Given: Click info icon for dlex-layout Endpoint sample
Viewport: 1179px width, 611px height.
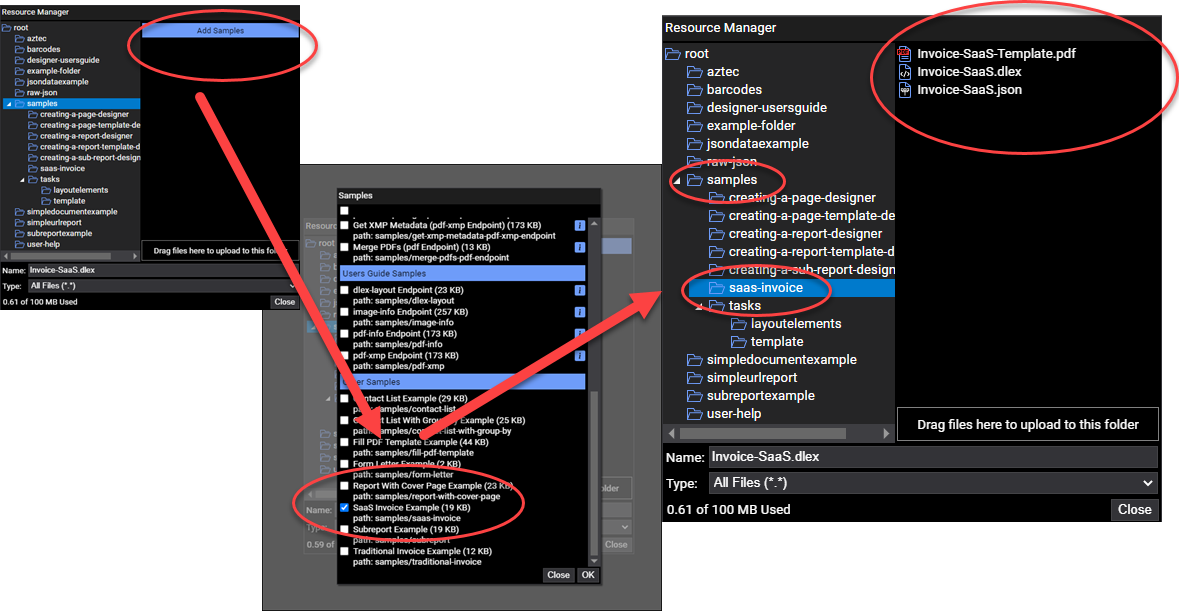Looking at the screenshot, I should point(579,291).
